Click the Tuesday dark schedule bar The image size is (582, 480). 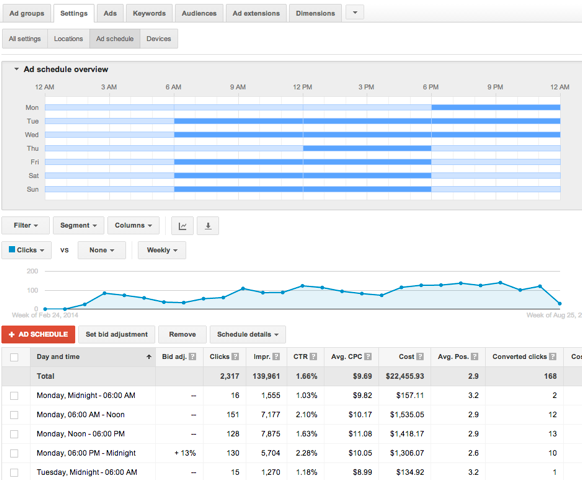coord(367,121)
